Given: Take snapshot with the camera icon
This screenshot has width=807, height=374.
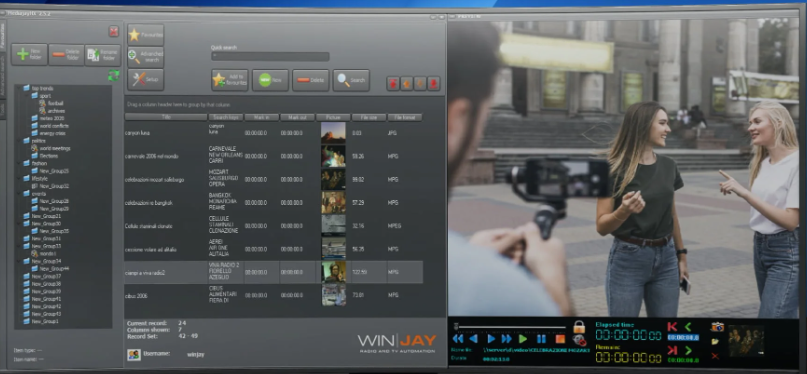Looking at the screenshot, I should pos(717,327).
